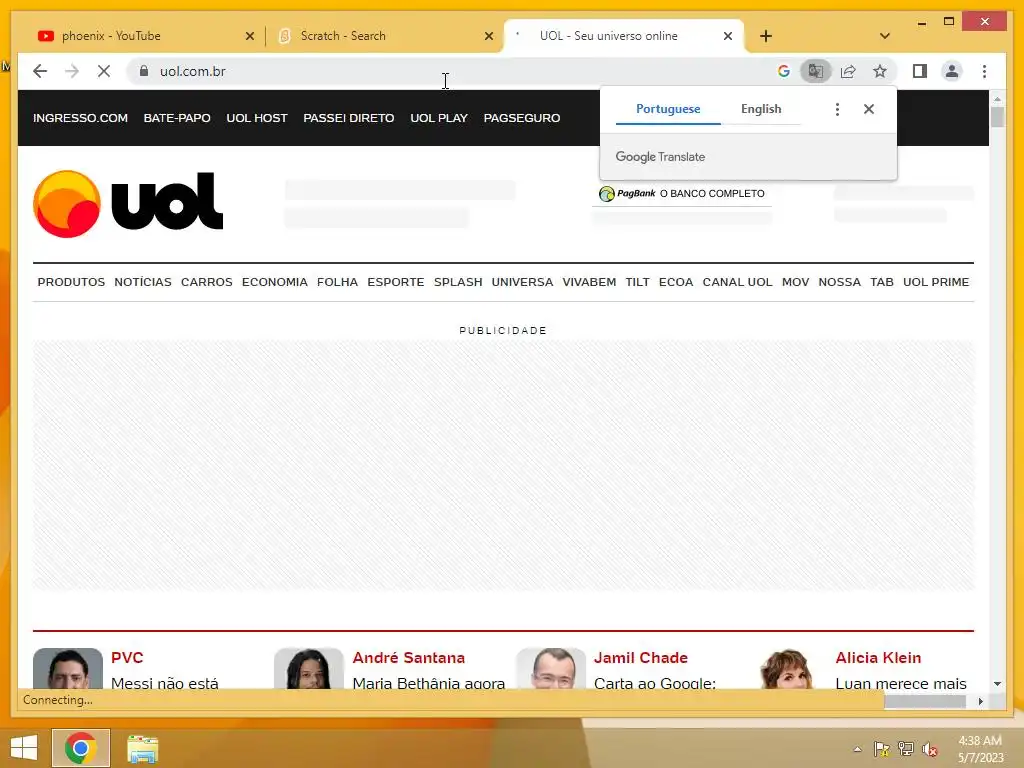Open the PRODUTOS menu item
1024x768 pixels.
point(71,282)
